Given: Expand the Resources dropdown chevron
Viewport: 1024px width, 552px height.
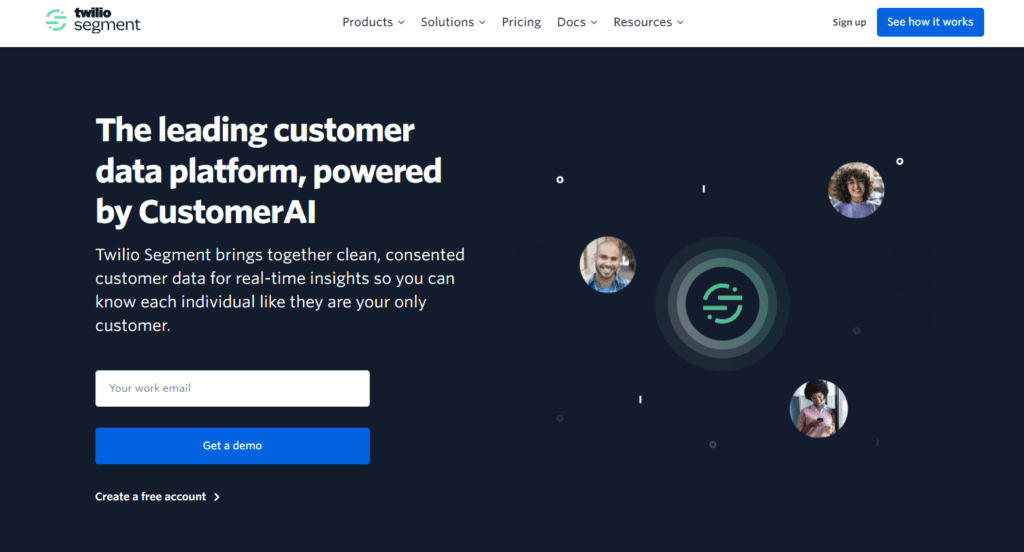Looking at the screenshot, I should 680,22.
